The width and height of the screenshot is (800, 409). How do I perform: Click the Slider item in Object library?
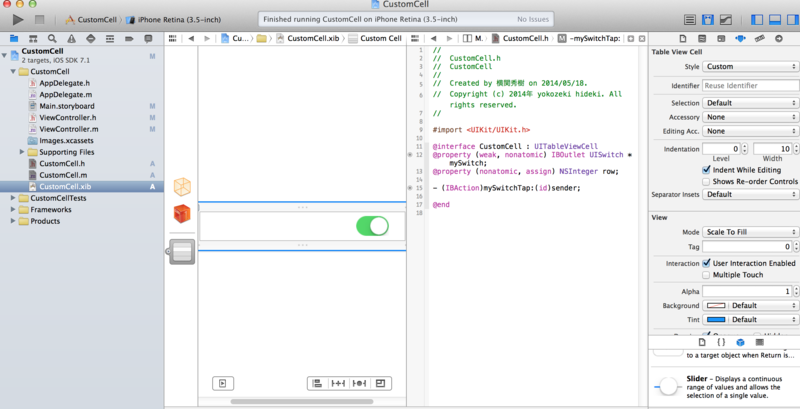click(724, 387)
